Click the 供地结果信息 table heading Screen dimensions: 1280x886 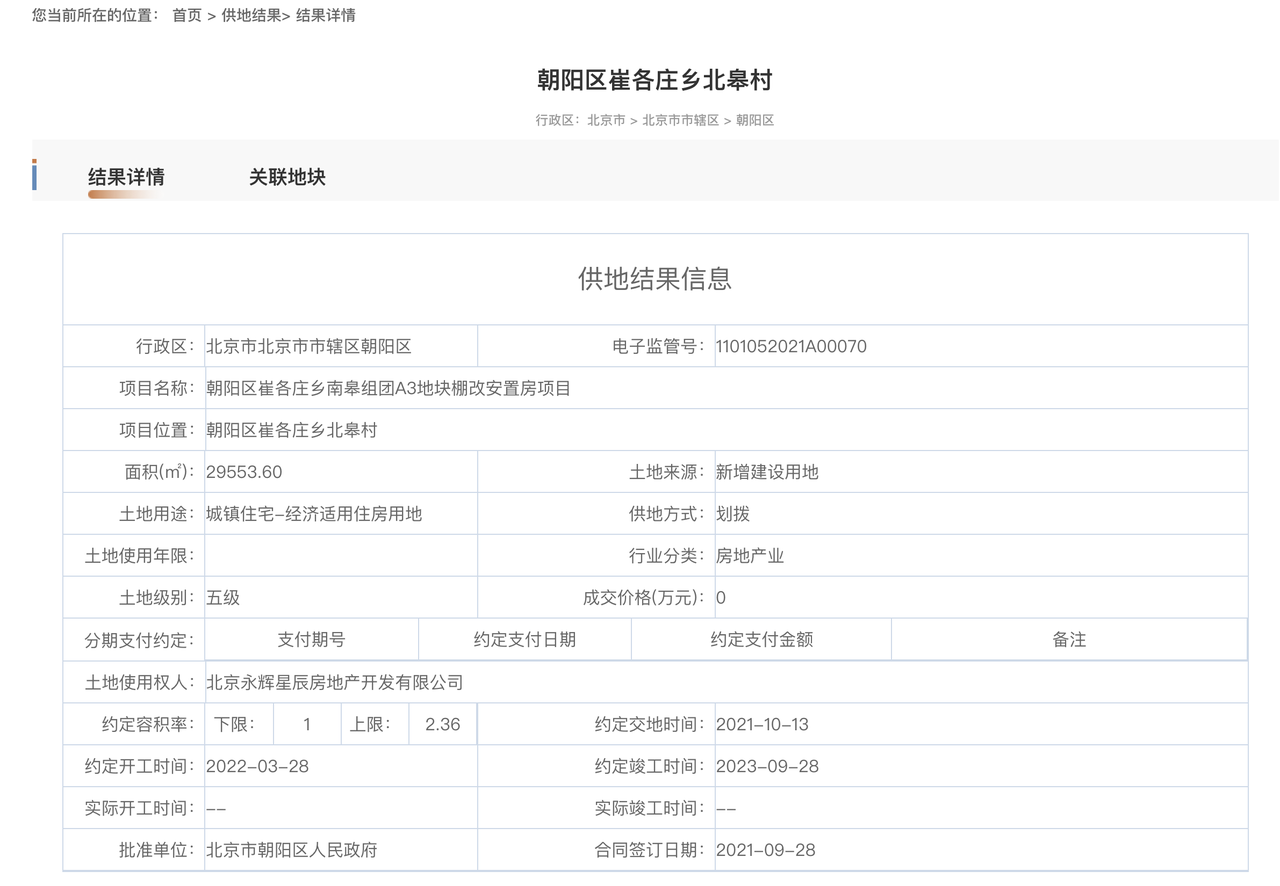coord(655,279)
